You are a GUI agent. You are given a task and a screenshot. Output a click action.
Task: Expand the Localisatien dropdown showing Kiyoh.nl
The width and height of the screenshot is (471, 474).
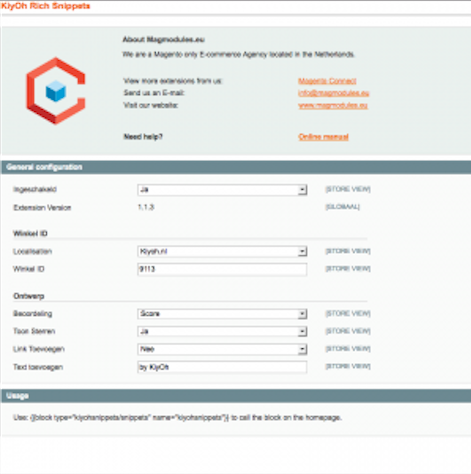coord(222,251)
